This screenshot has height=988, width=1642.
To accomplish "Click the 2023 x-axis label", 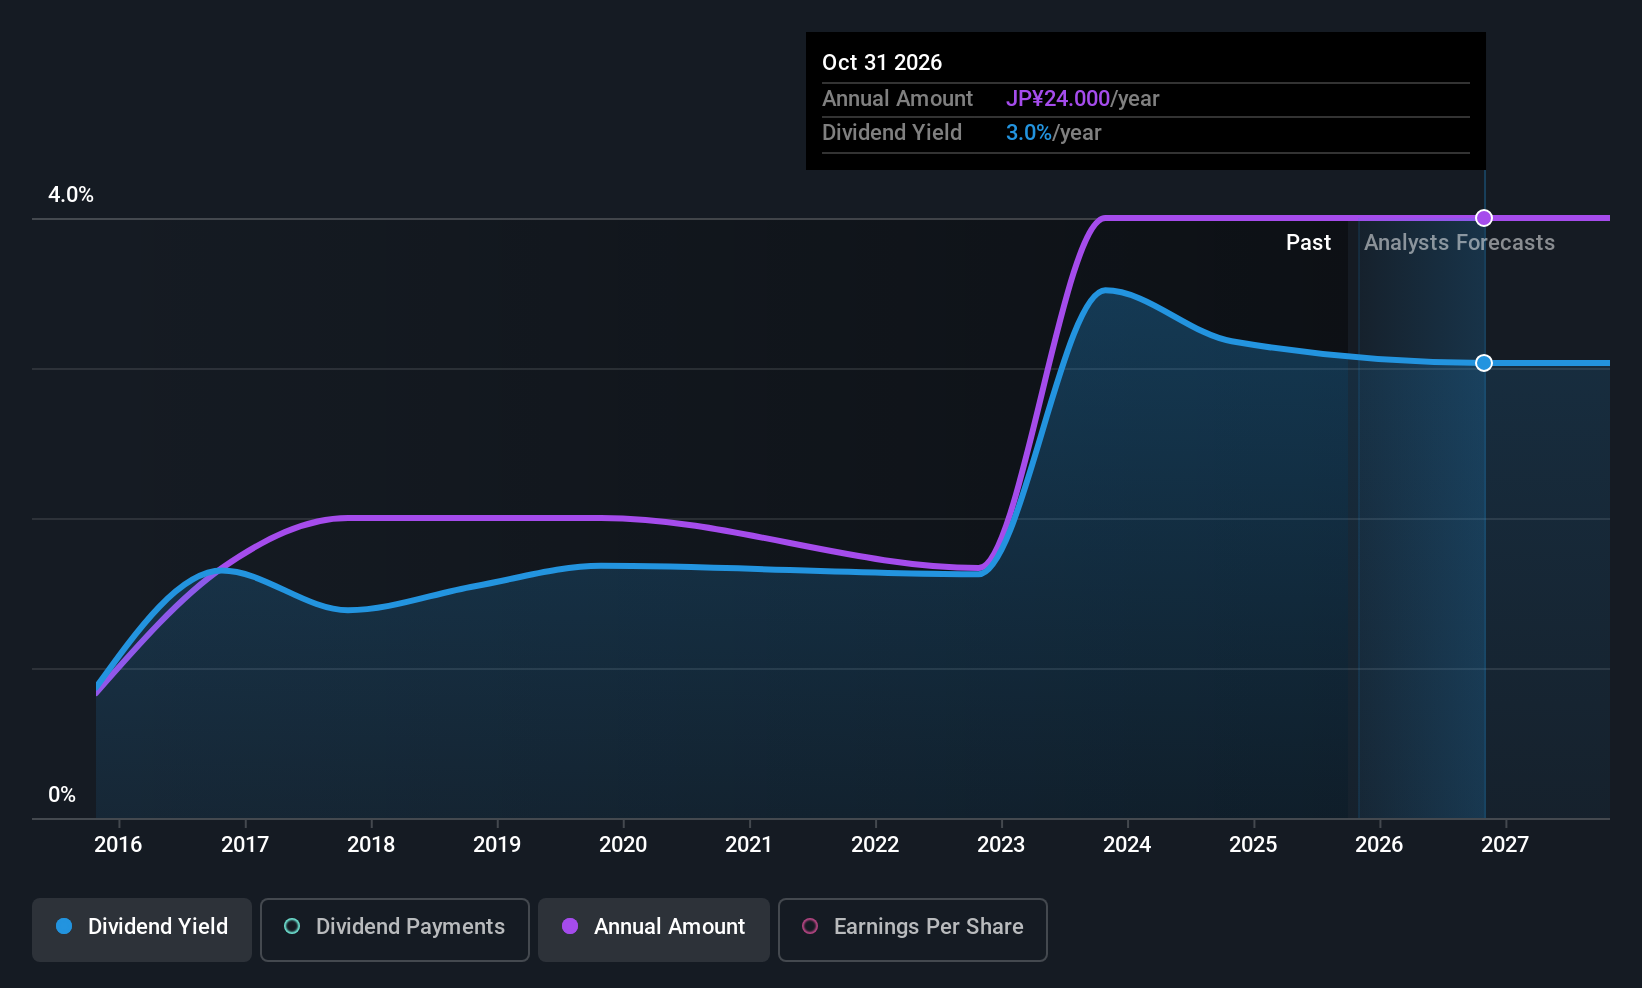I will 1001,845.
